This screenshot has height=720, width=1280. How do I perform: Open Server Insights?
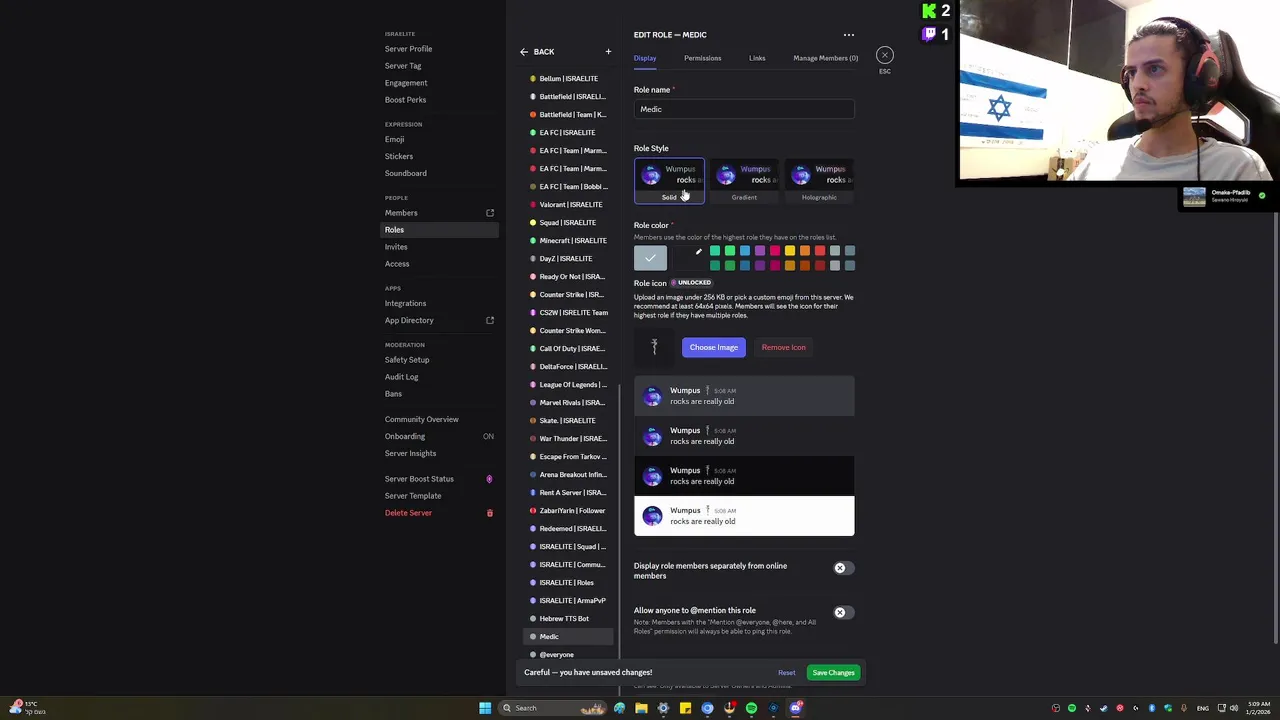point(410,453)
